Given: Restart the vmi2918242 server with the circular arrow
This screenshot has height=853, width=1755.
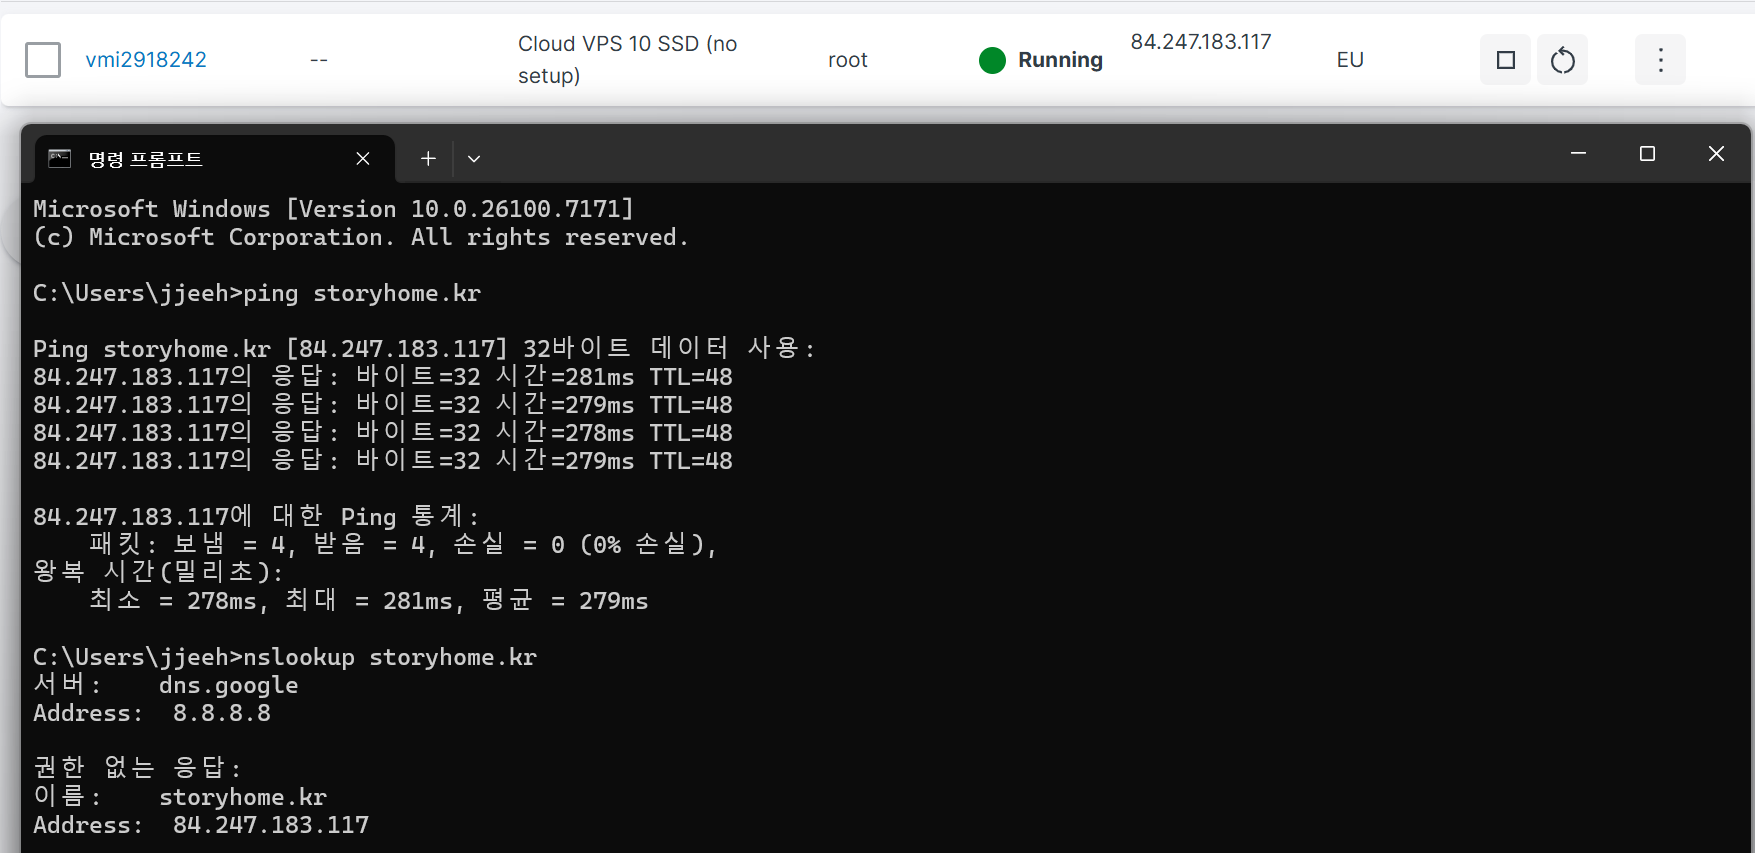Looking at the screenshot, I should point(1562,60).
